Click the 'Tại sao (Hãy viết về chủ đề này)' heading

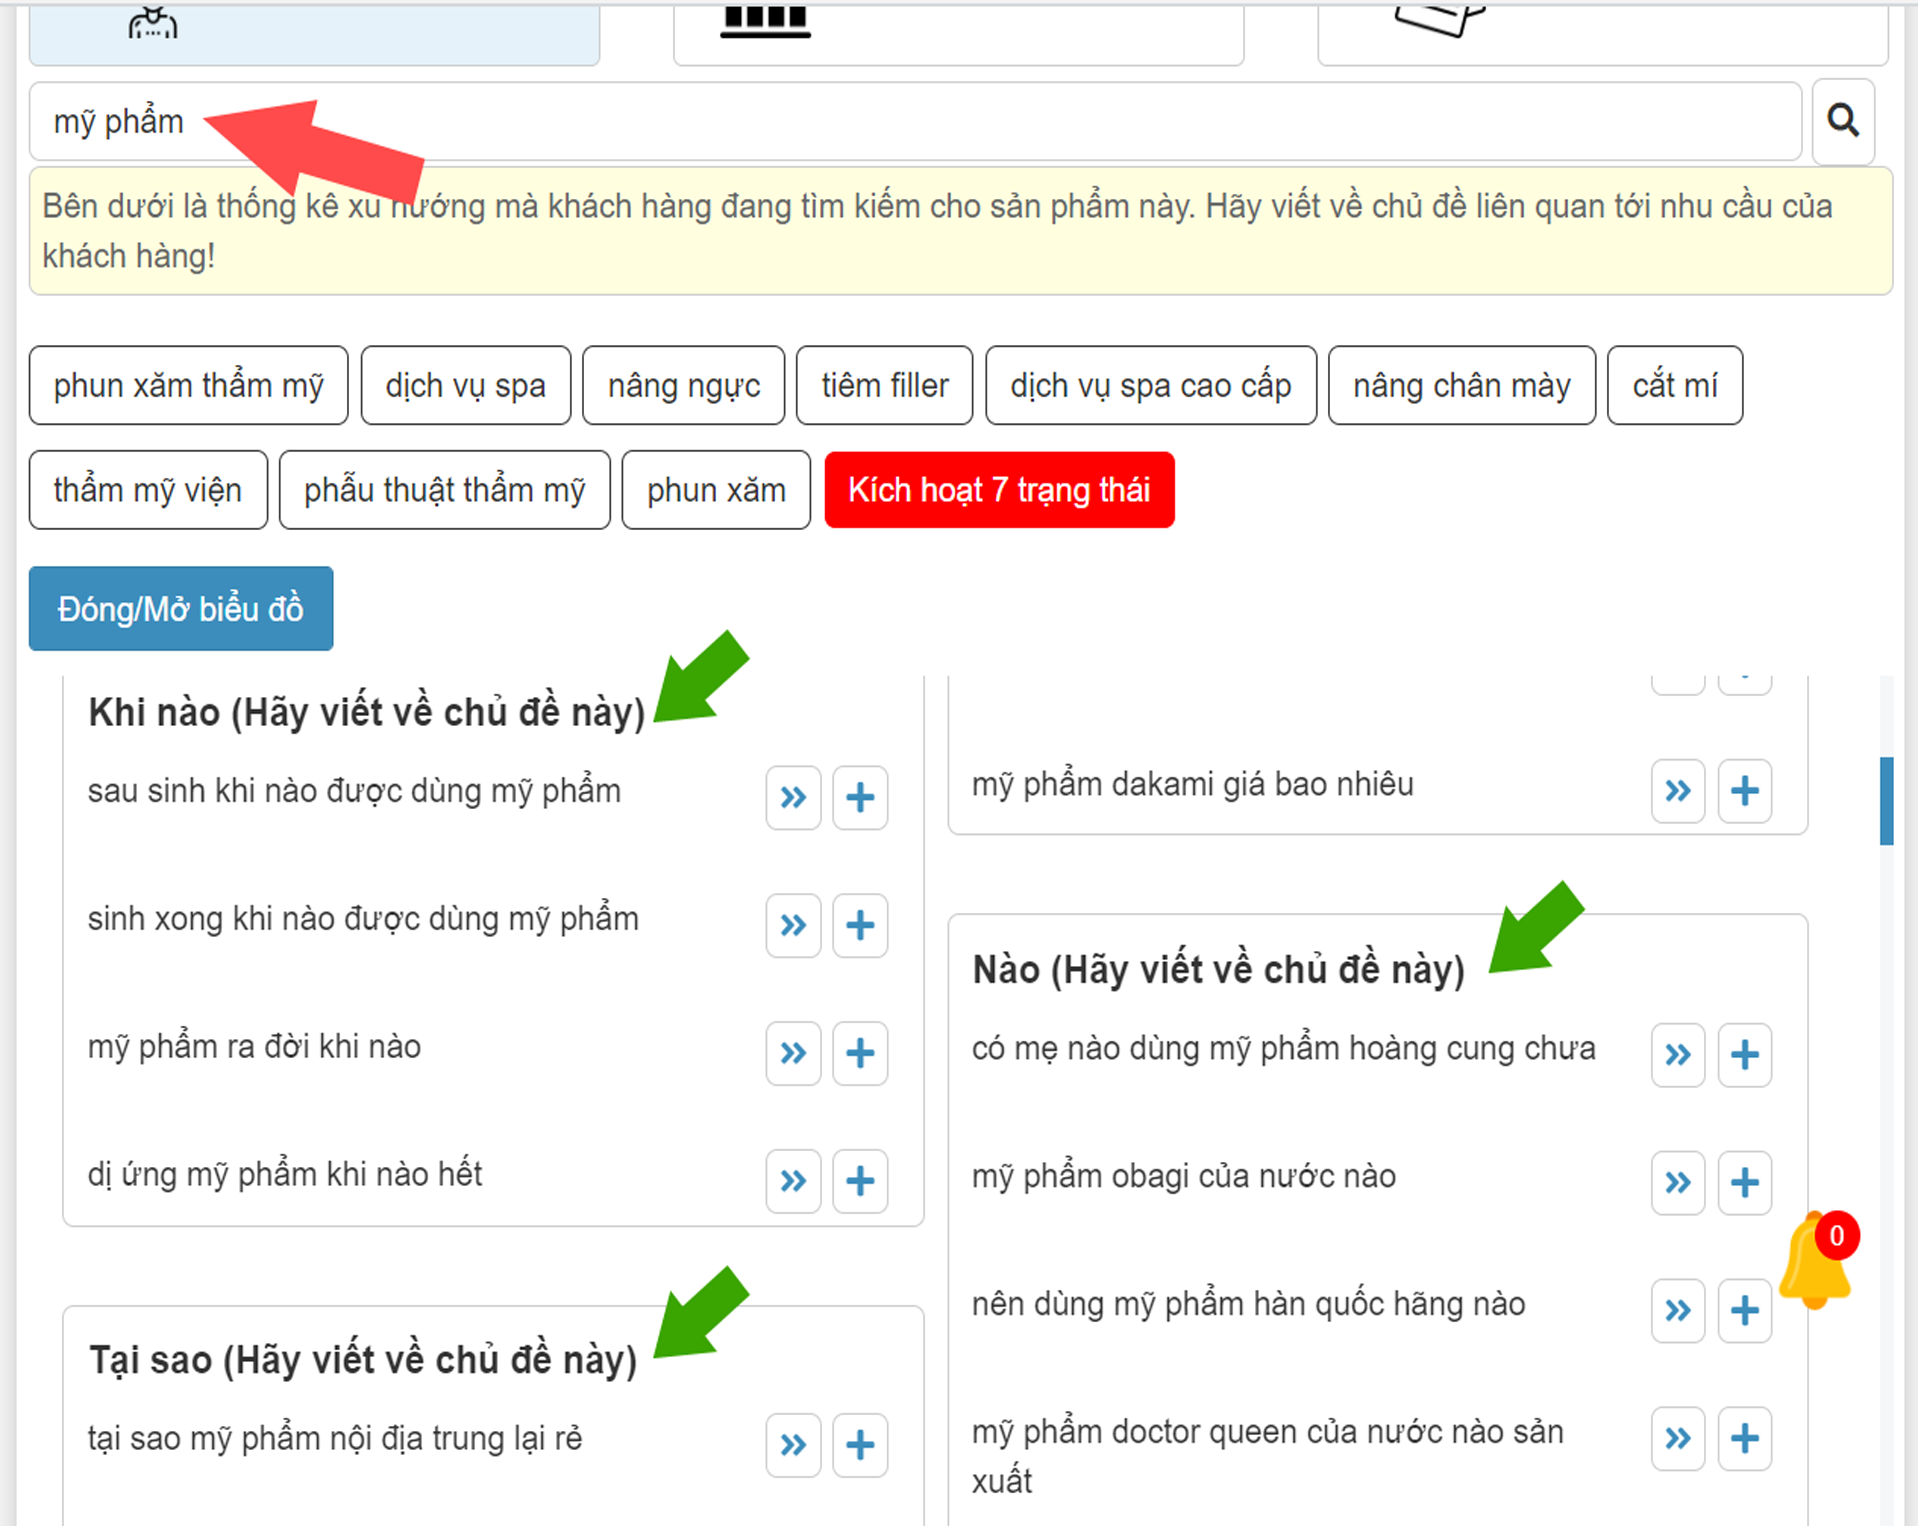pyautogui.click(x=363, y=1360)
